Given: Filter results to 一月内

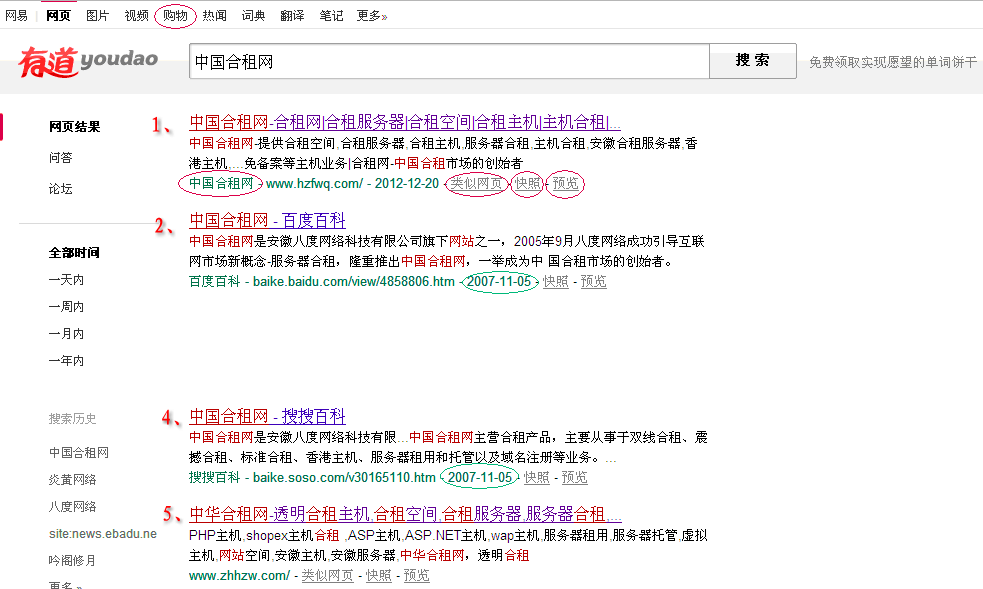Looking at the screenshot, I should pos(66,334).
